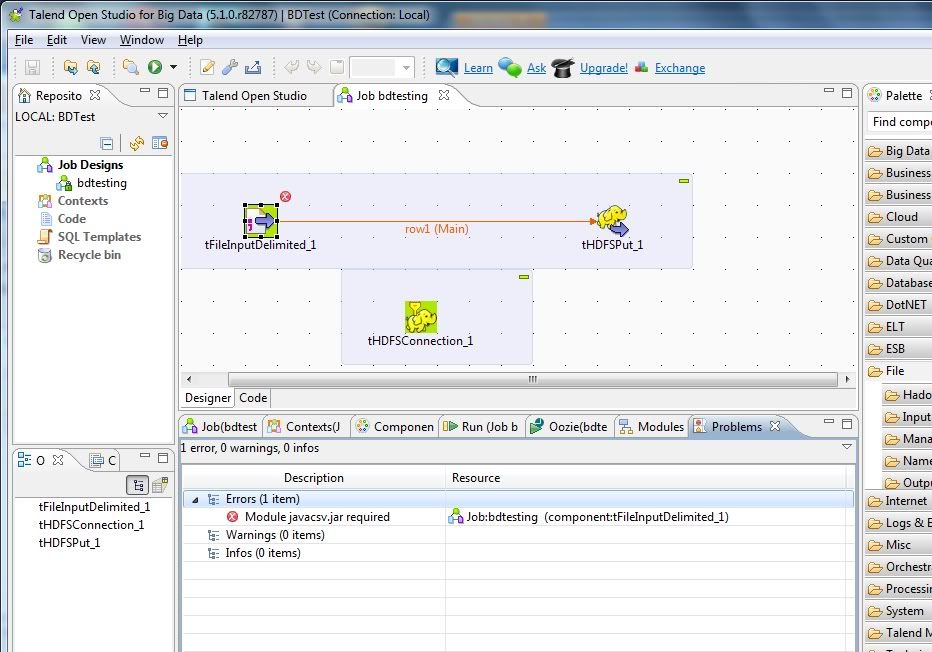Click the wrench settings toolbar icon

[x=229, y=67]
